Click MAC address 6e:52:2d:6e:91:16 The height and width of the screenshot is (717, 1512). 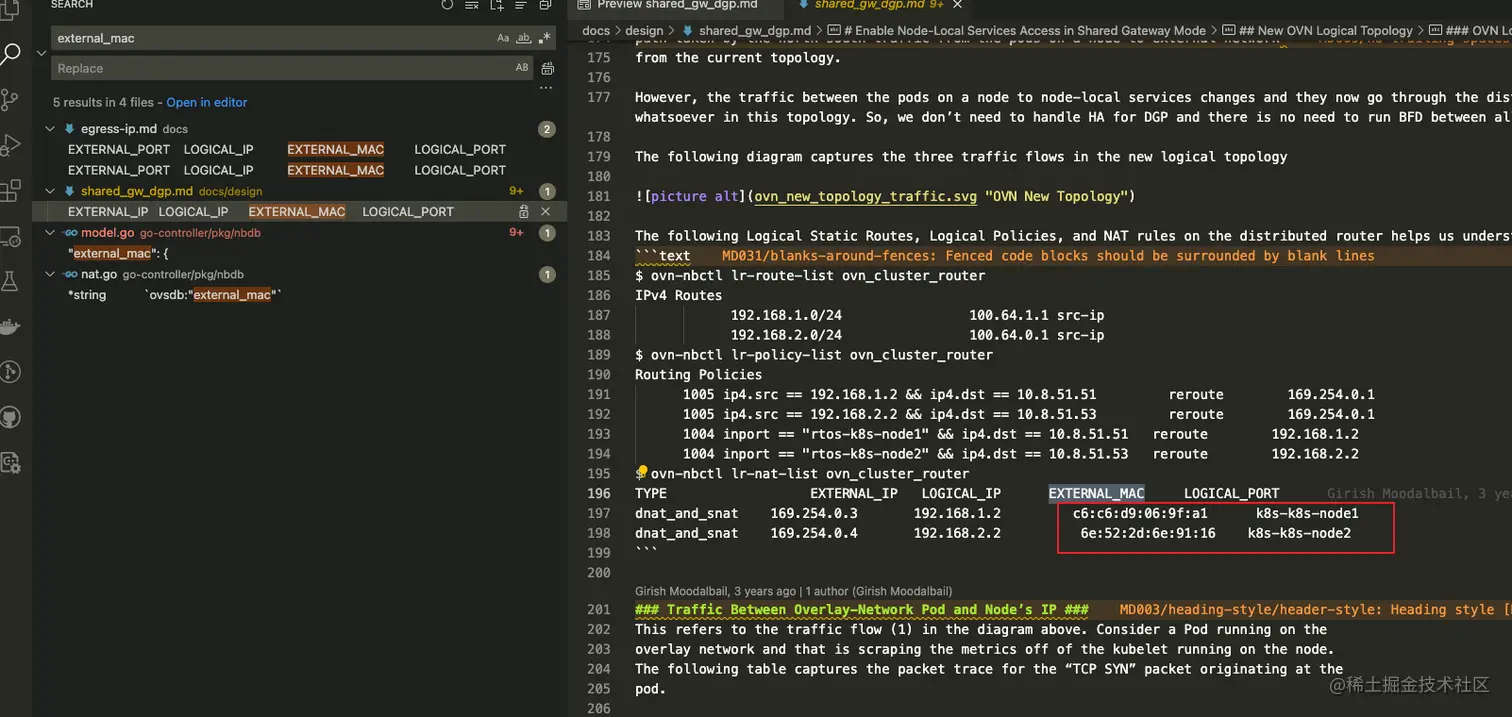[x=1148, y=533]
